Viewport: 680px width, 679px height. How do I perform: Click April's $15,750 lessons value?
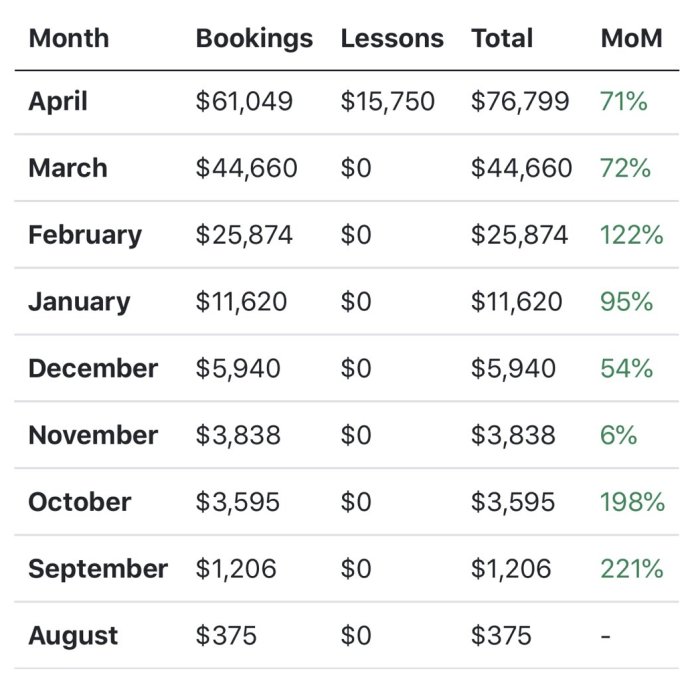click(x=388, y=101)
